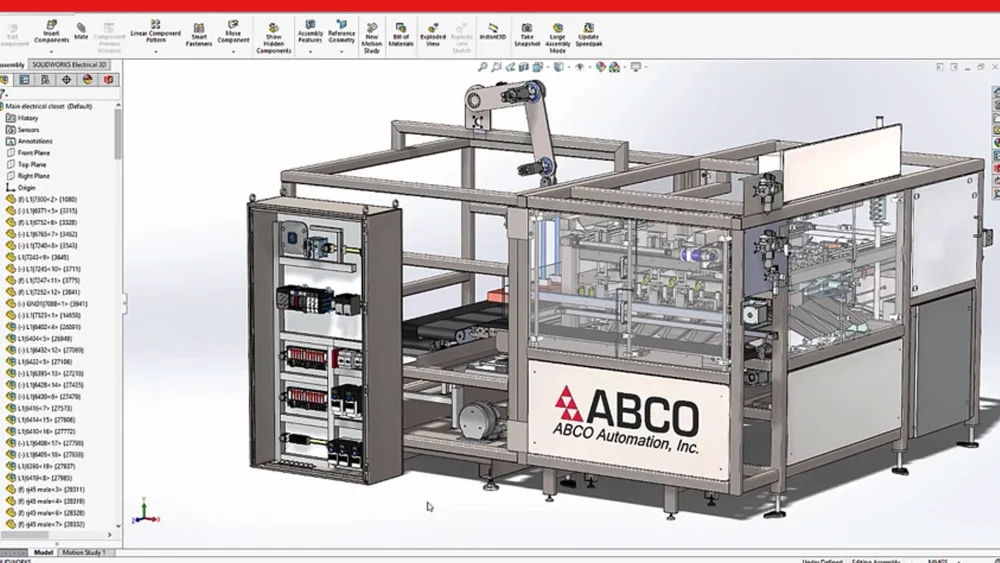Select Annotations in feature tree
This screenshot has height=563, width=1000.
coord(29,141)
